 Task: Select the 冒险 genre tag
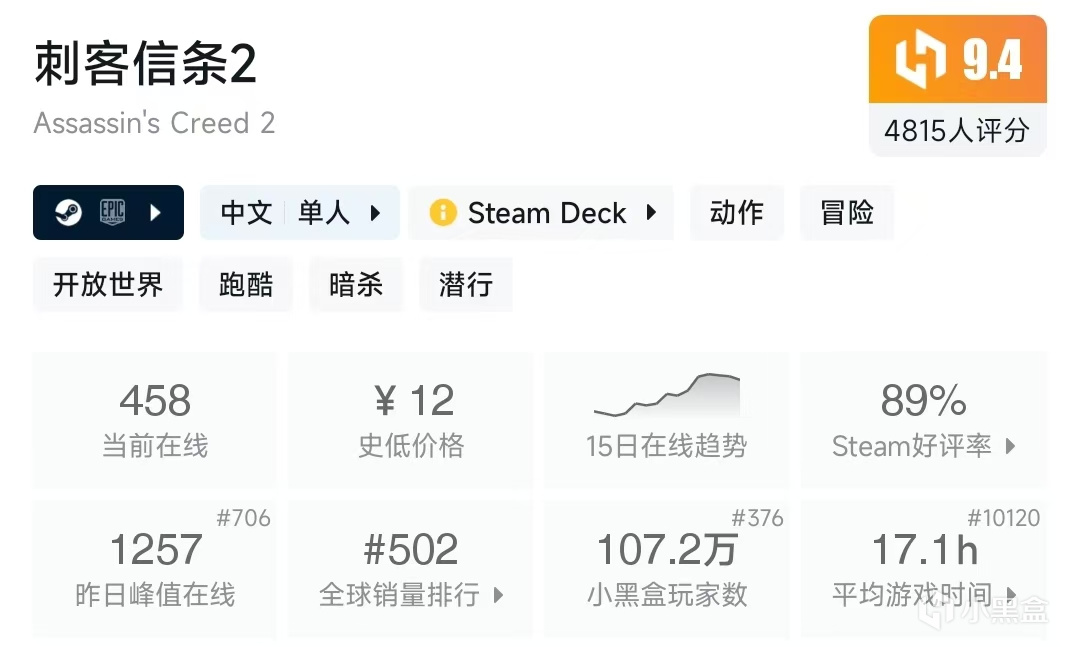[847, 213]
